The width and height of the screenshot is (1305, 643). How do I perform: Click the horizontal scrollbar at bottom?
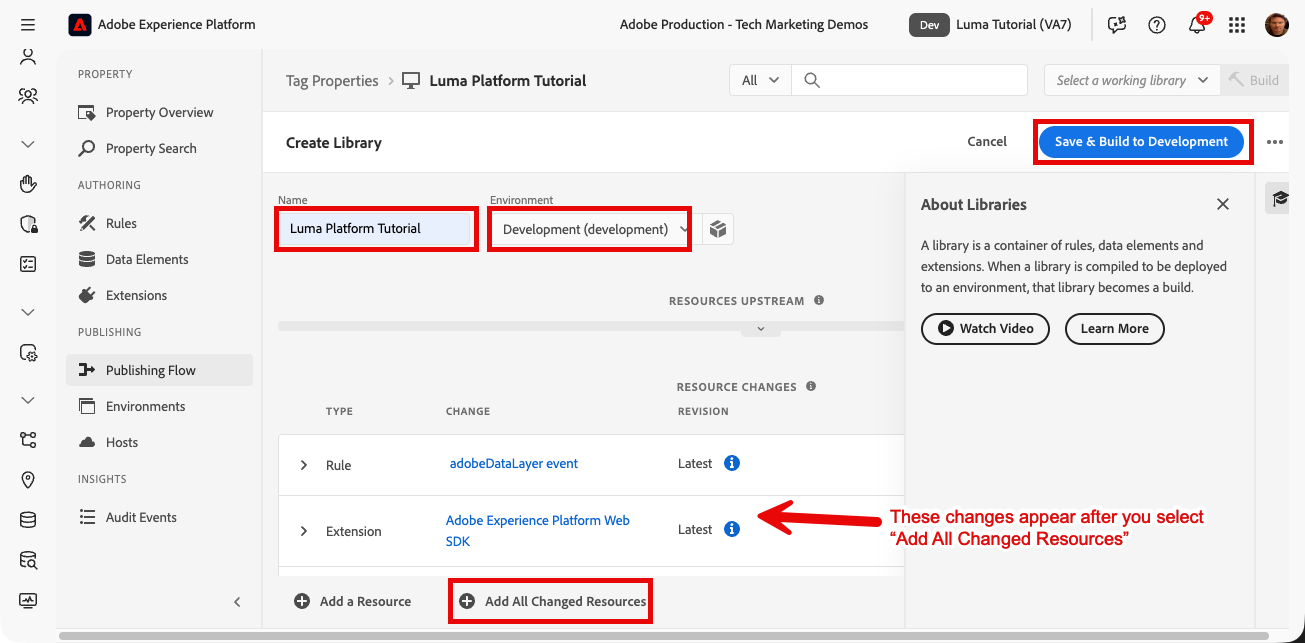664,636
